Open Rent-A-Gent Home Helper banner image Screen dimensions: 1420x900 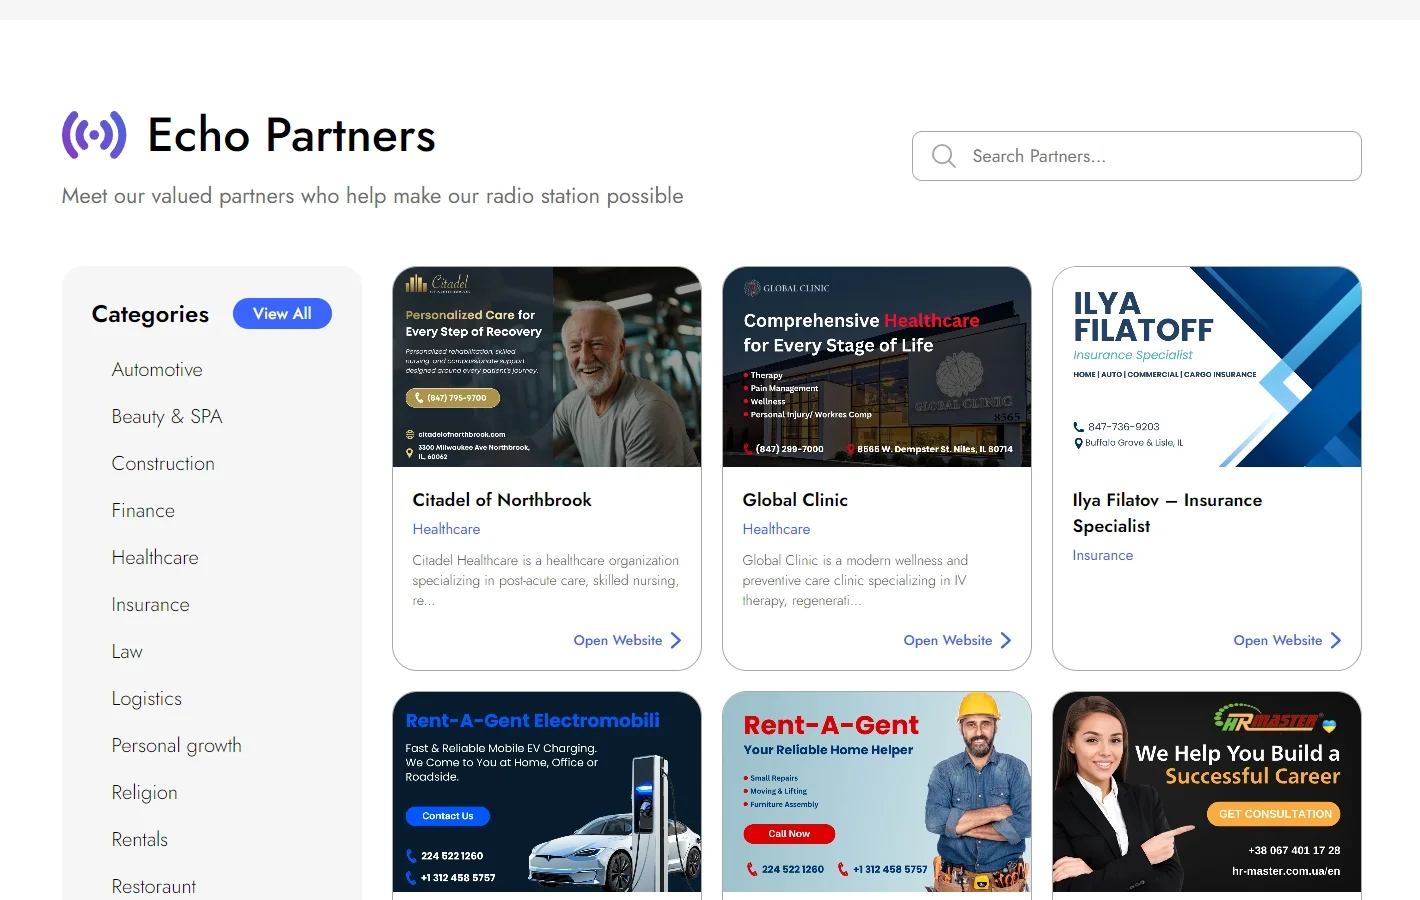click(877, 792)
